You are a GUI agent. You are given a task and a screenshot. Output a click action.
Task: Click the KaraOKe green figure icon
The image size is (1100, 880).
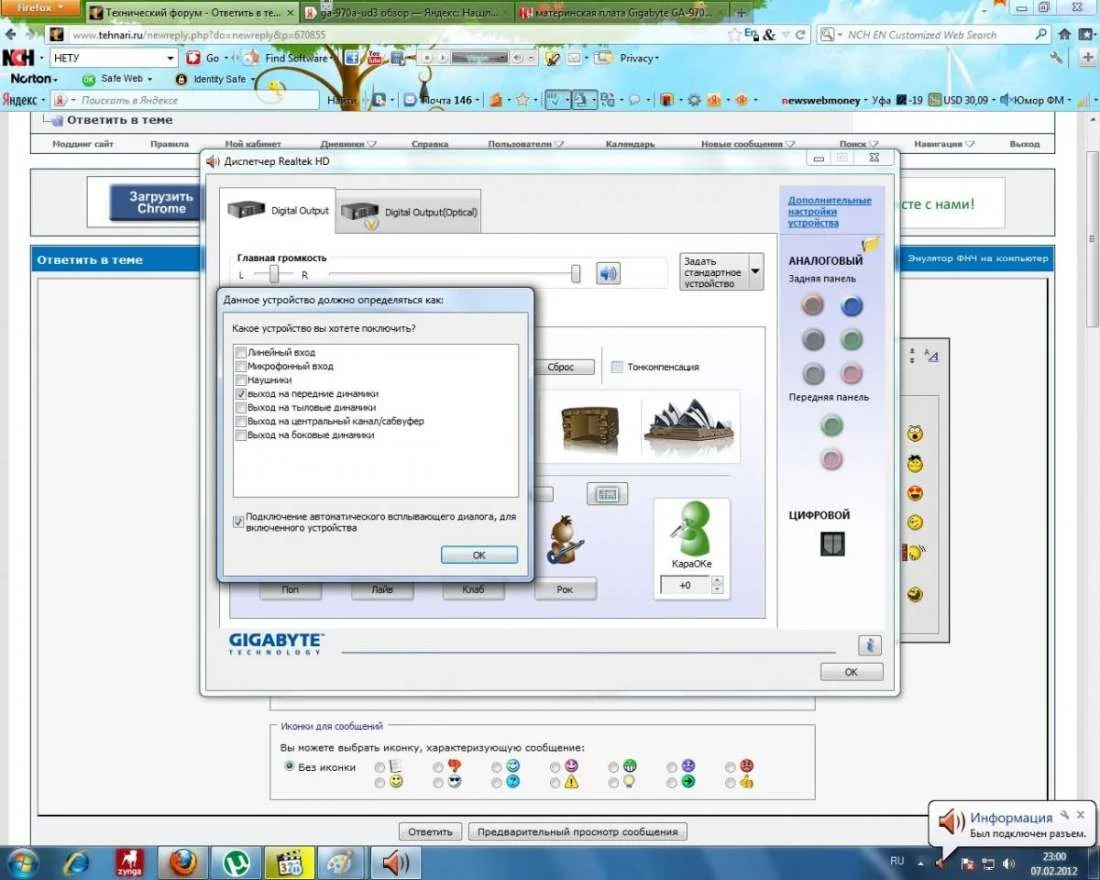point(692,528)
